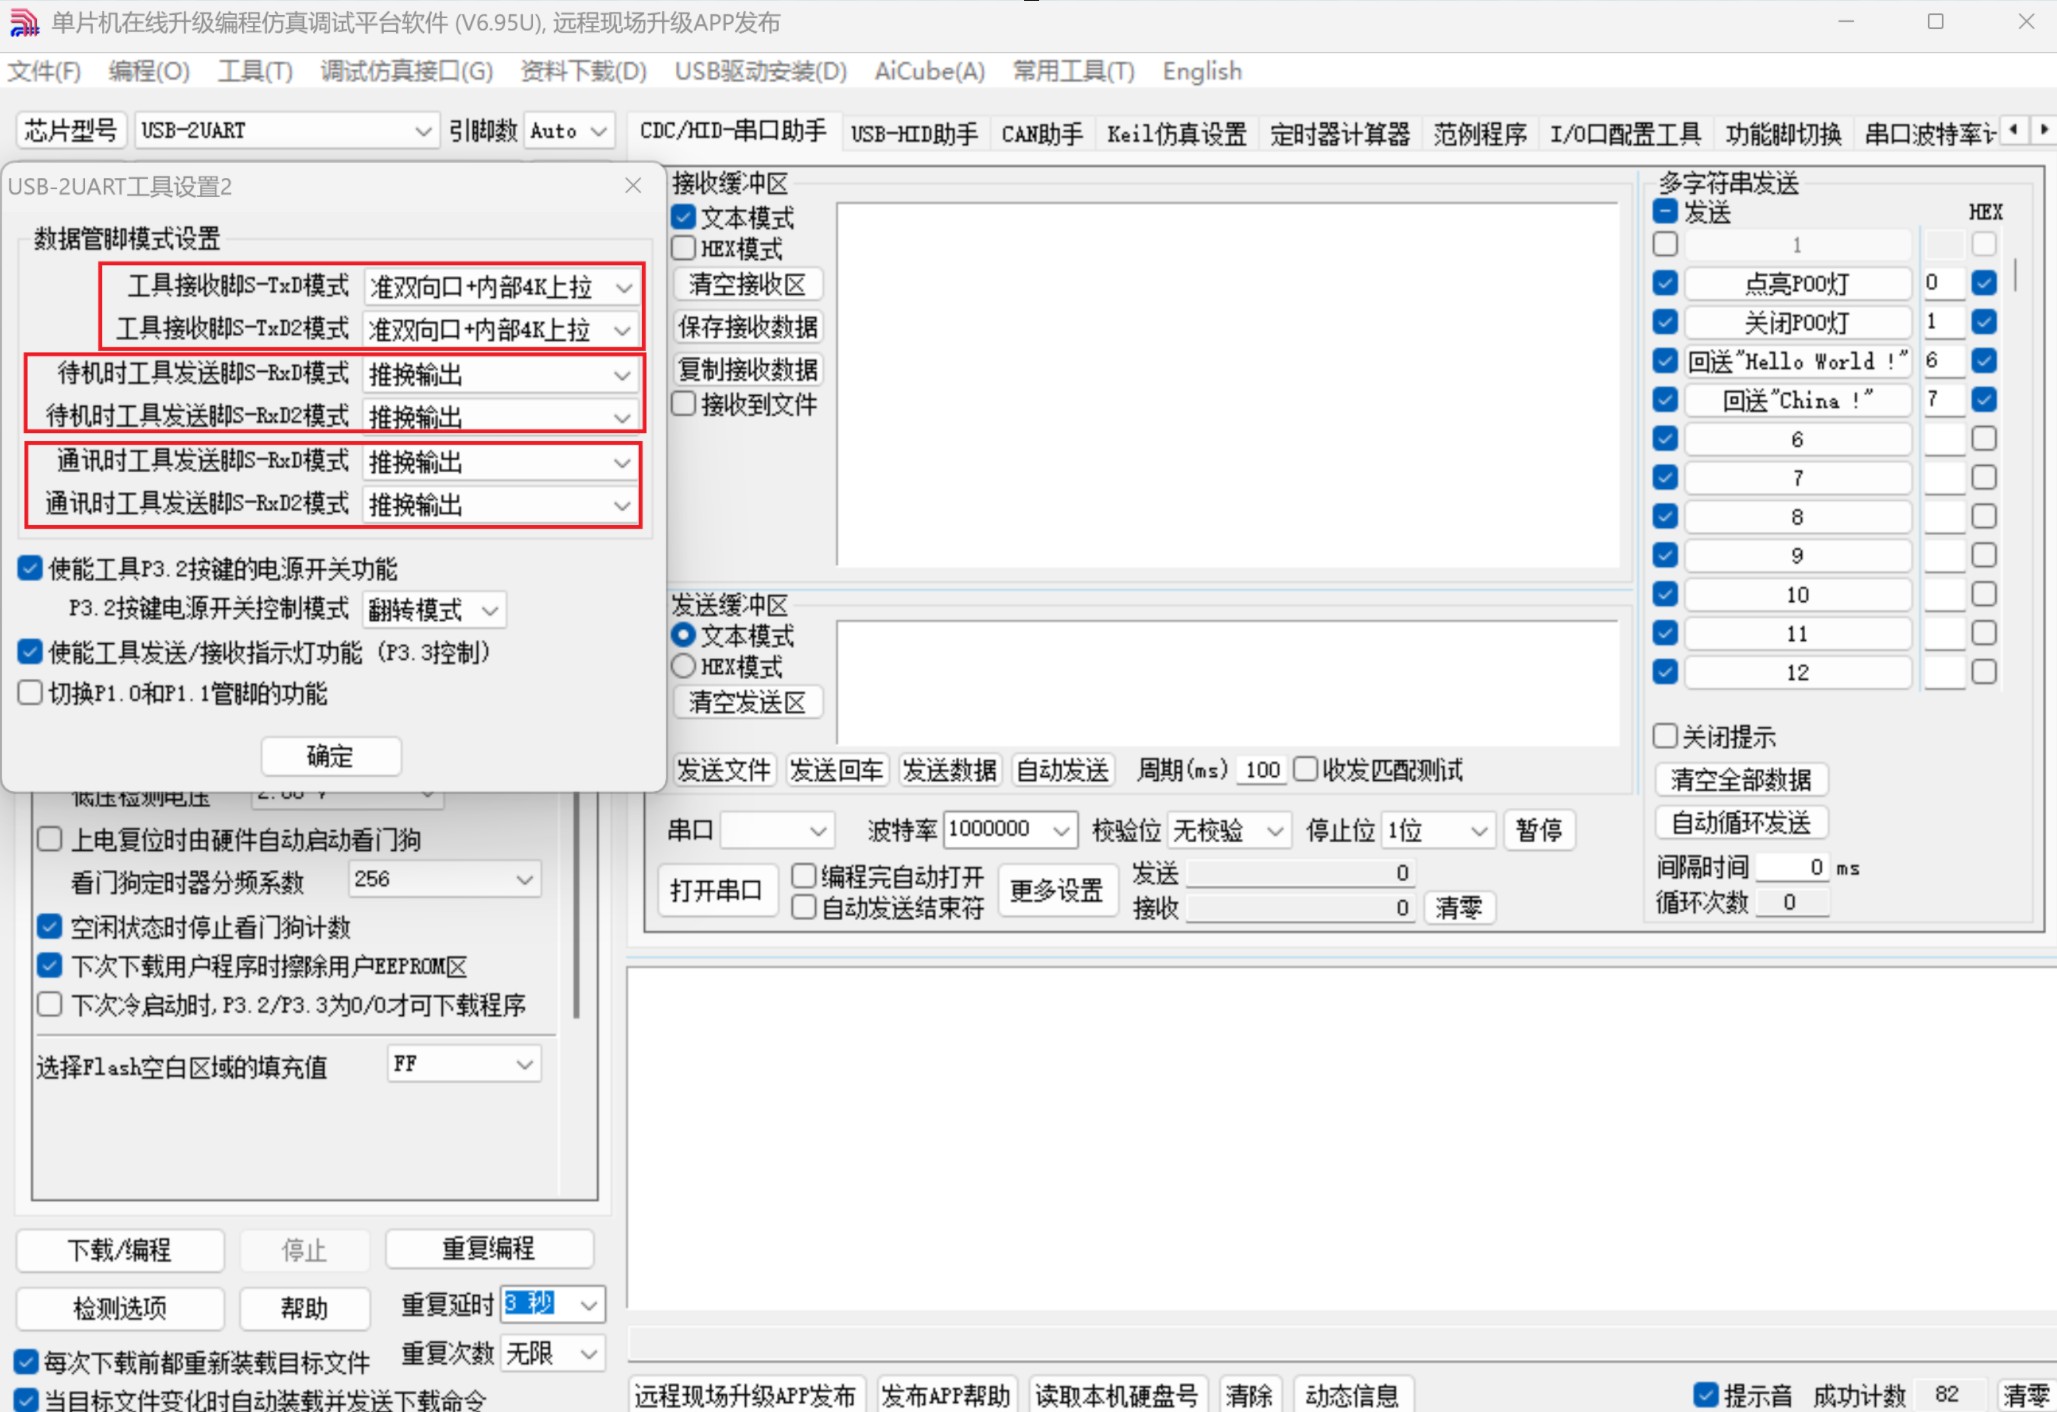Toggle 使能工具P3.2按键的电源开关功能 checkbox
Viewport: 2057px width, 1412px height.
click(30, 569)
